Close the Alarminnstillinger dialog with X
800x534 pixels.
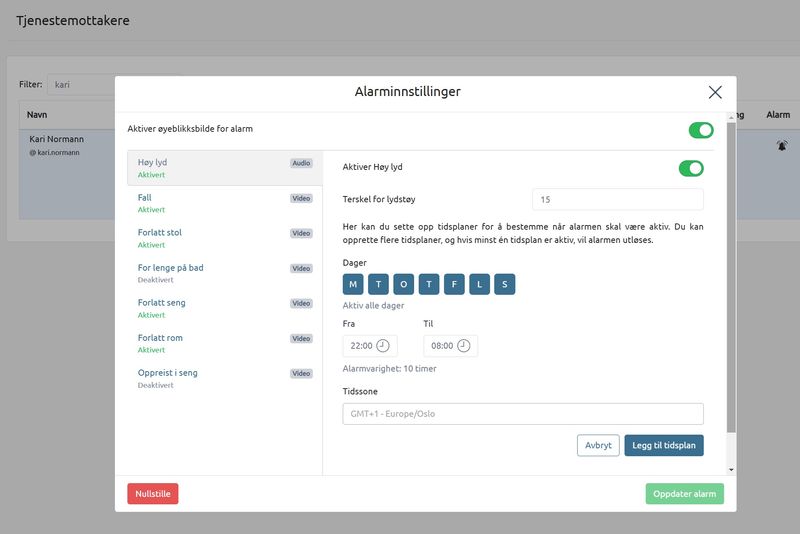point(715,92)
